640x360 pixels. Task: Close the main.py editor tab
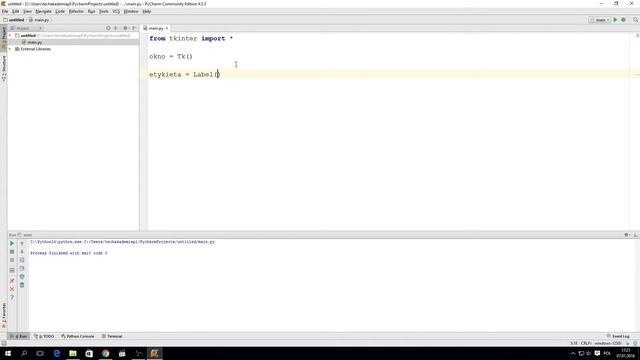[167, 28]
